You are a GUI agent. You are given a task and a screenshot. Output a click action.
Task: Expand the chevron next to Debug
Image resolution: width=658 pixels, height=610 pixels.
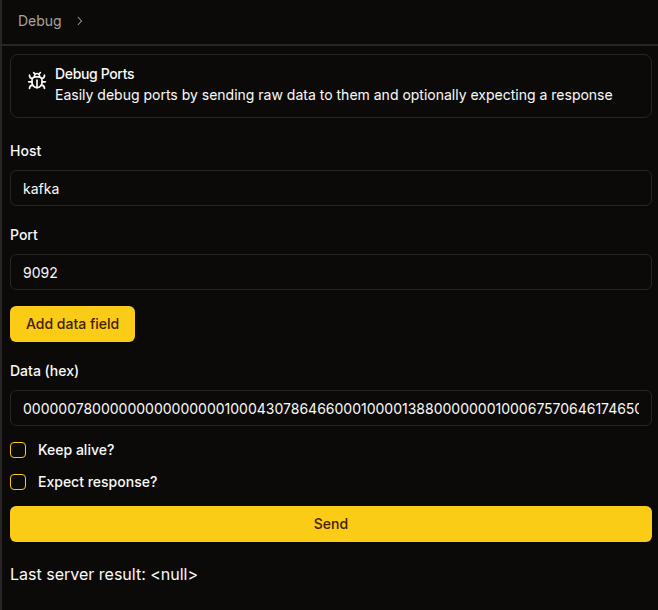coord(80,21)
